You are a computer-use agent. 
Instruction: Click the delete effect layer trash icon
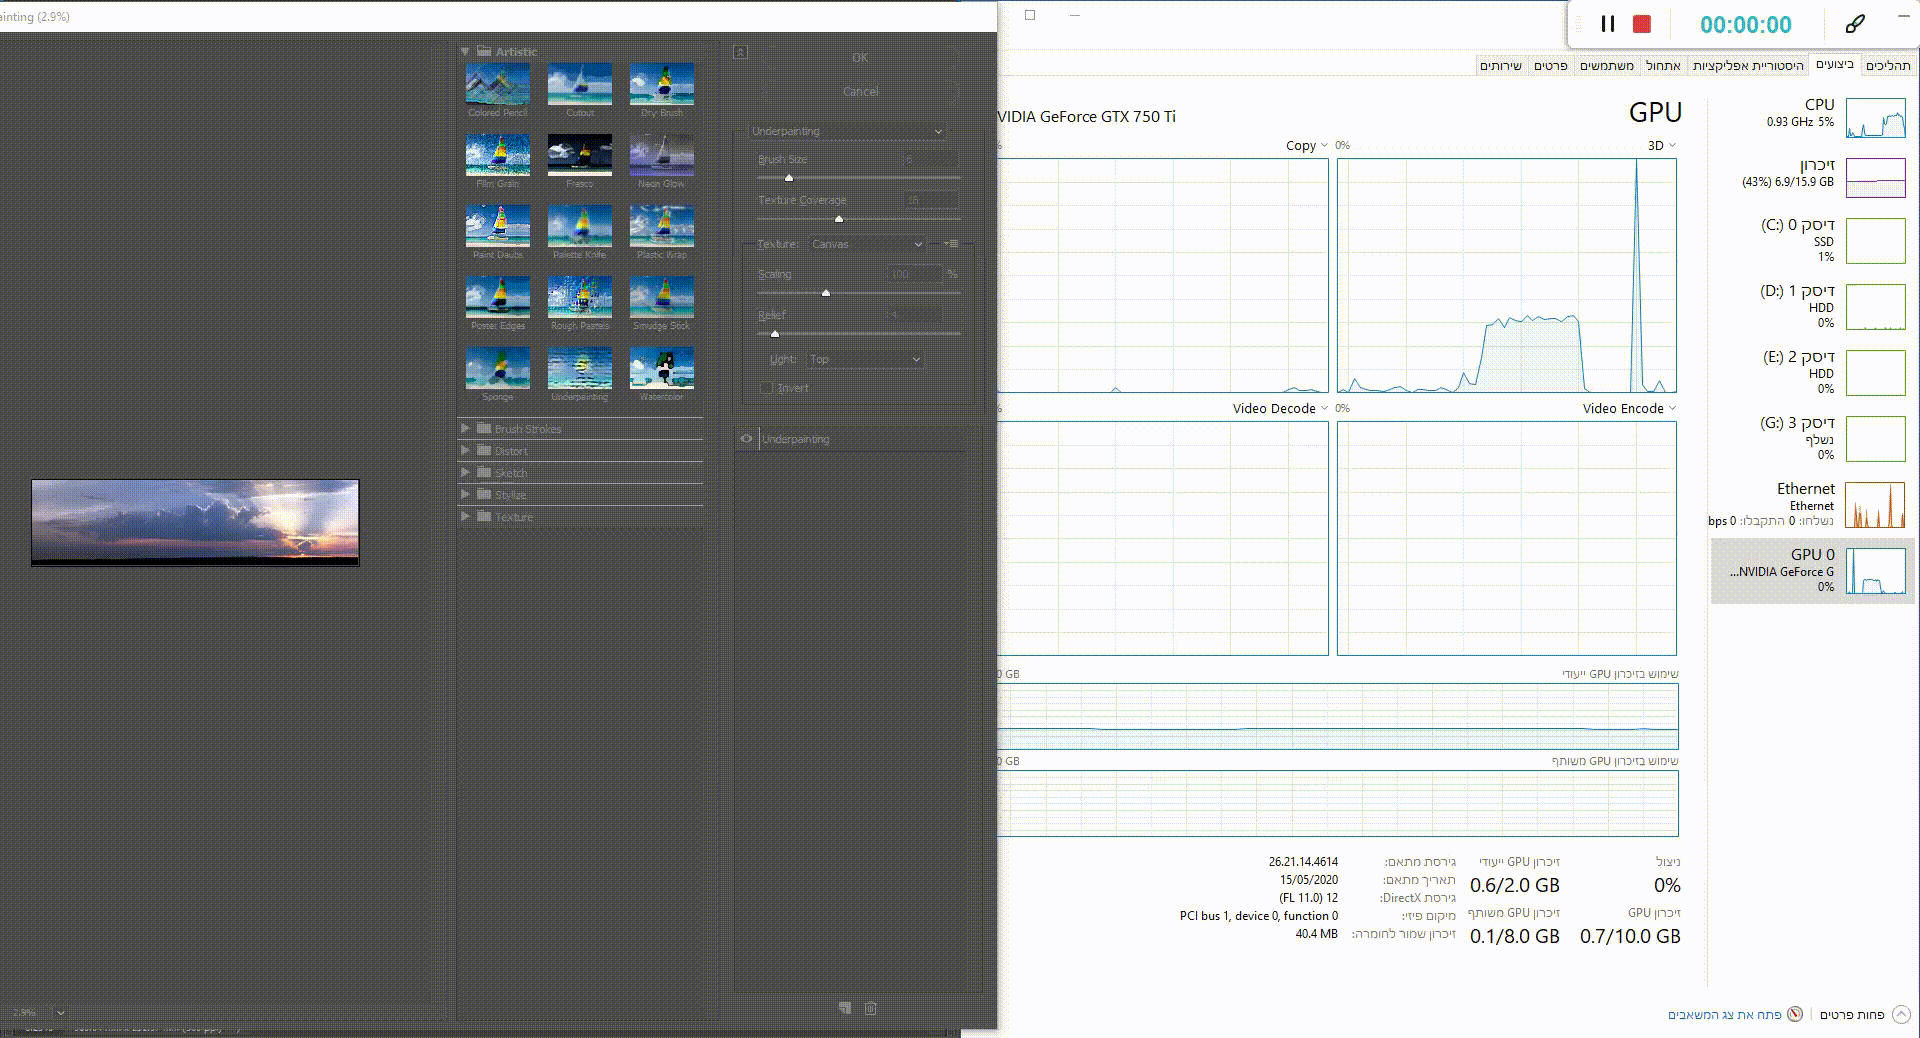[x=870, y=1008]
